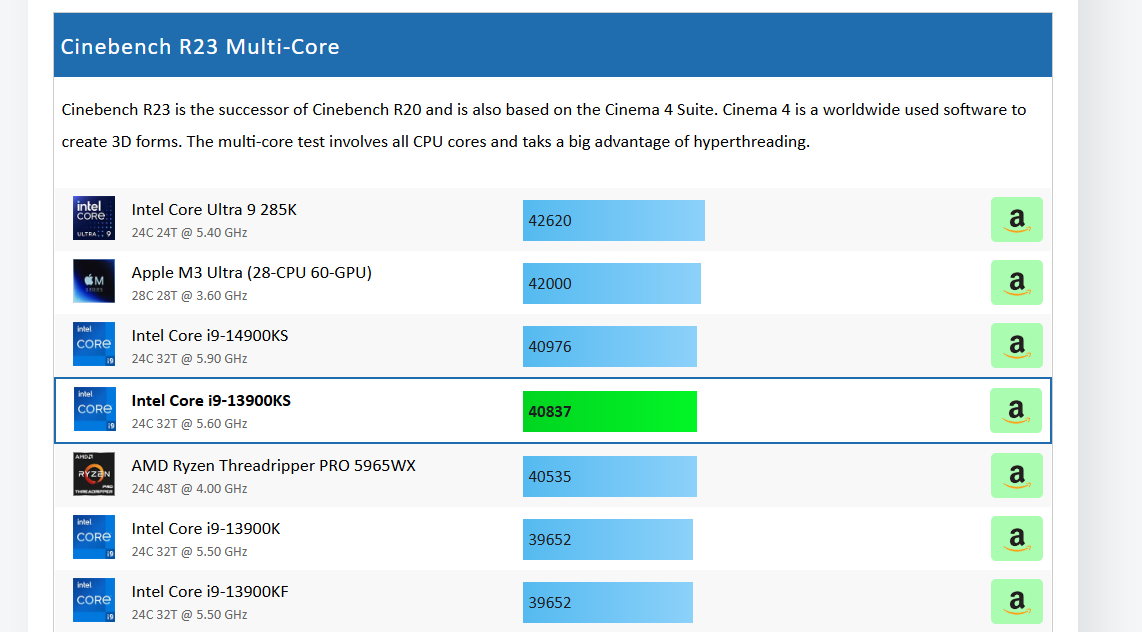Click the AMD Ryzen Threadripper logo thumbnail
The image size is (1142, 632).
click(x=94, y=474)
